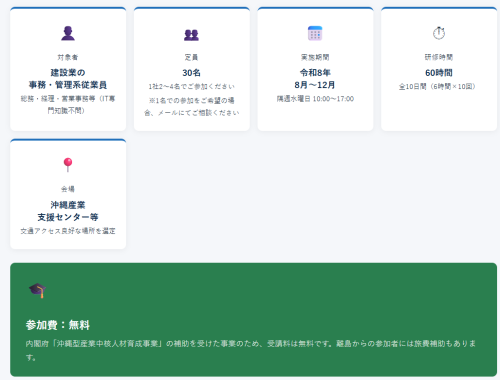Click the calendar icon above 実施期間
Screen dimensions: 500x380
tap(315, 33)
